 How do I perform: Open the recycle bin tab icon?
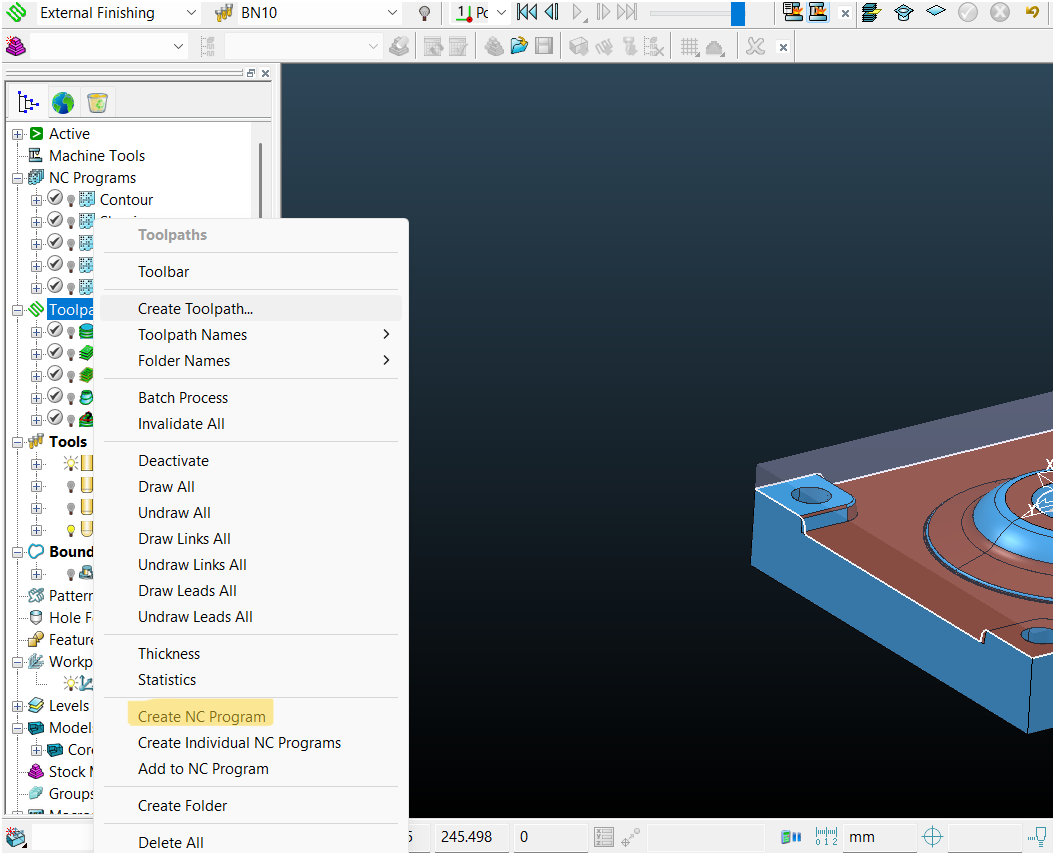coord(98,103)
